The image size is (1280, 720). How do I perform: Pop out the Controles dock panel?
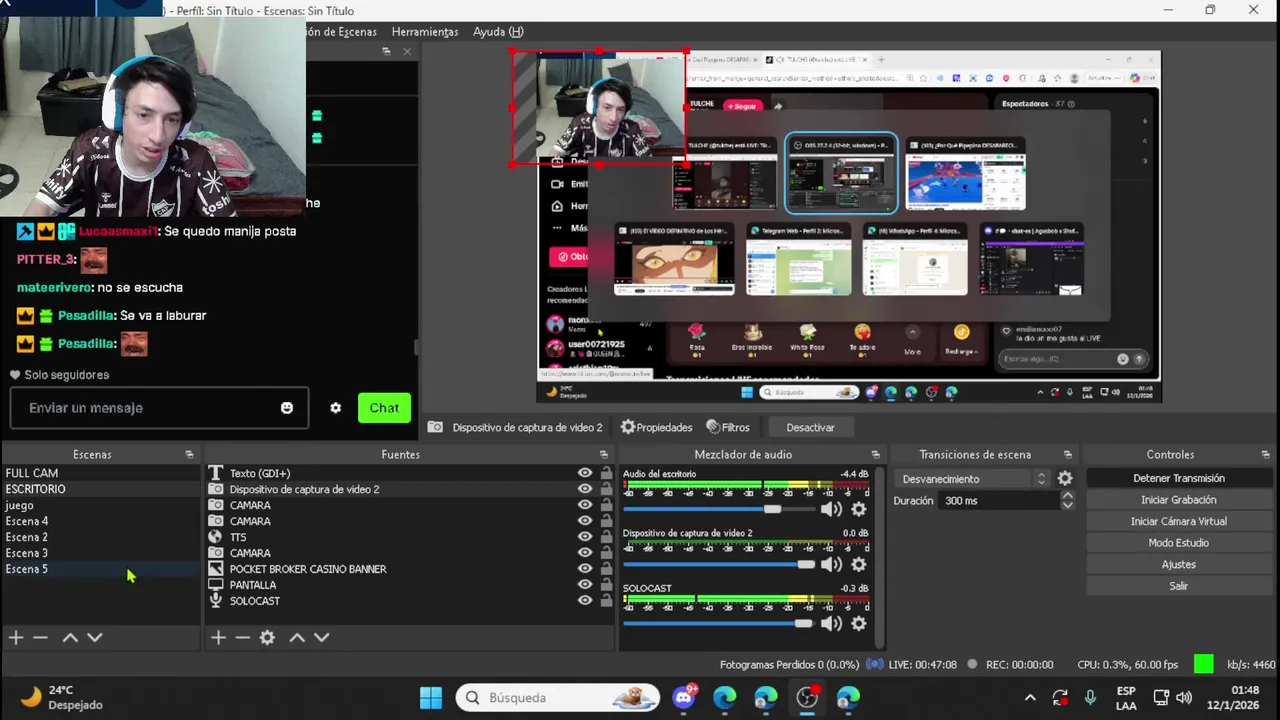point(1265,454)
